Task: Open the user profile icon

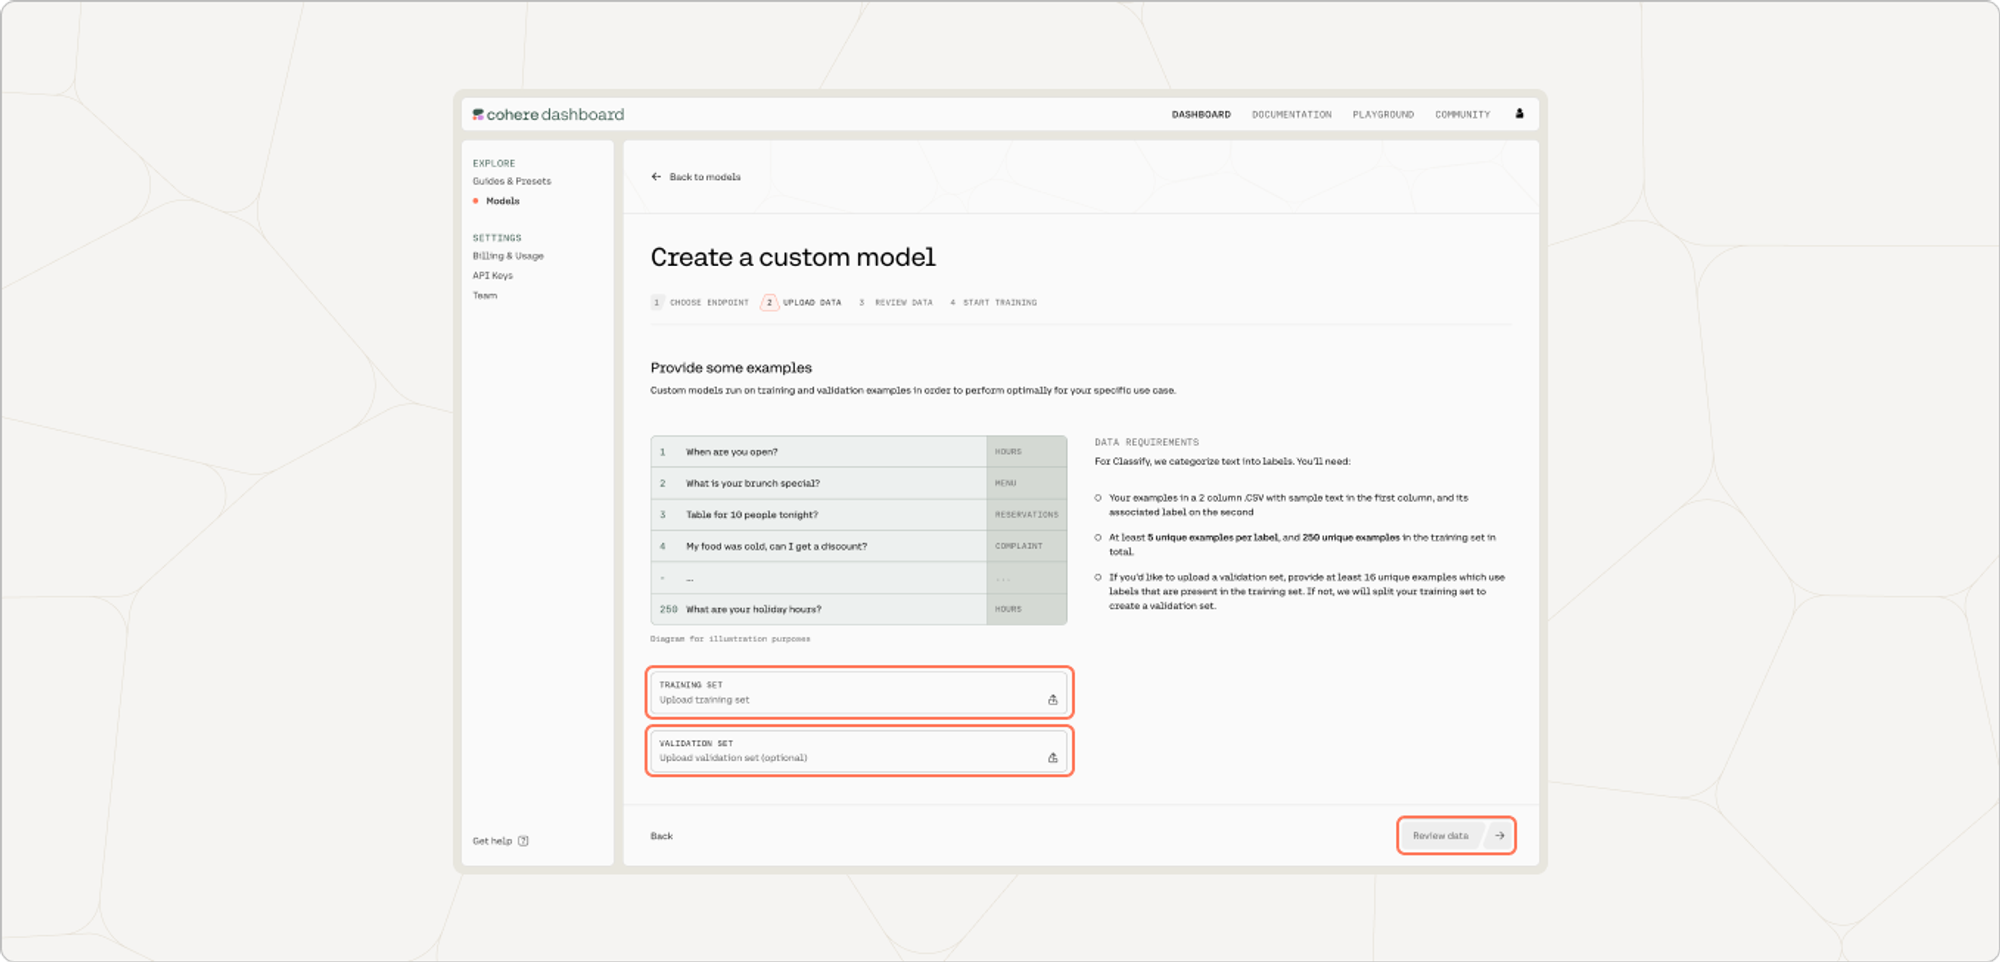Action: point(1519,114)
